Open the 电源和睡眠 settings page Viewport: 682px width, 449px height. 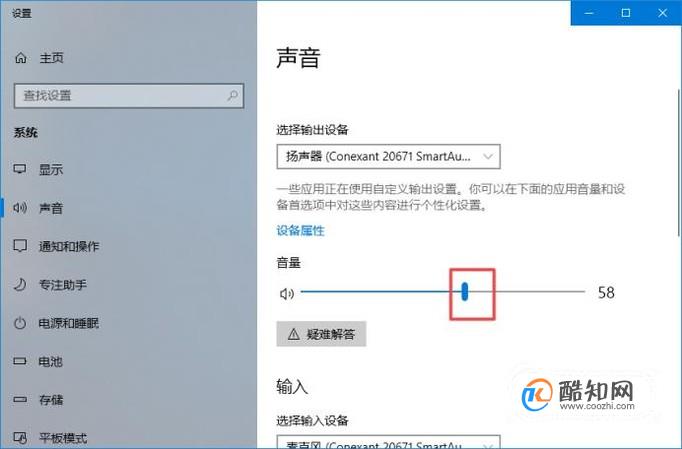tap(69, 323)
